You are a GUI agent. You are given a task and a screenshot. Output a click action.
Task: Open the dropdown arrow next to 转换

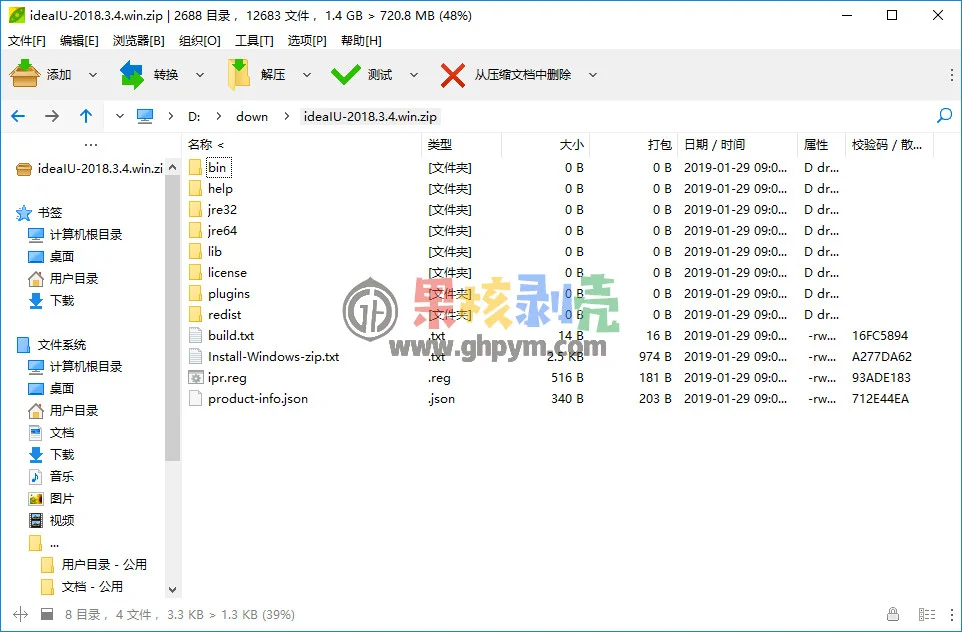pyautogui.click(x=200, y=75)
